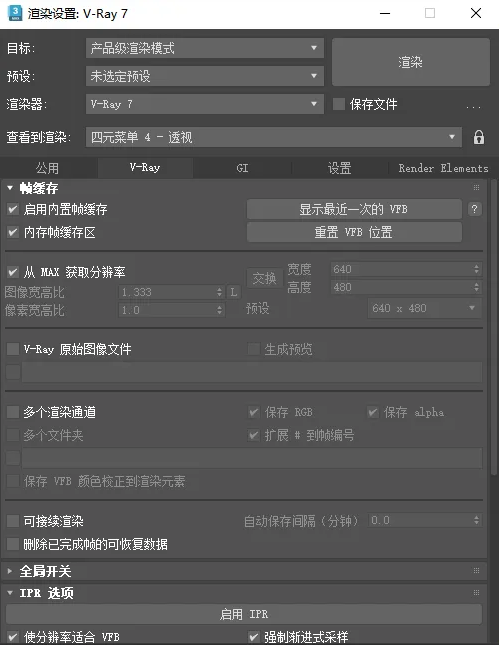Click the L lock aspect ratio button
The height and width of the screenshot is (645, 499).
pos(233,292)
